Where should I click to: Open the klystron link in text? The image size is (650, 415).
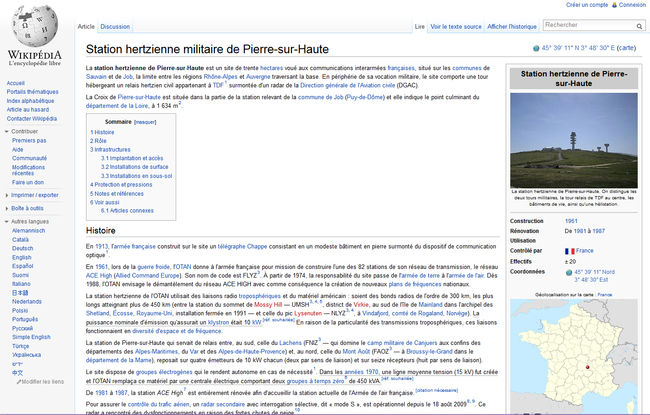coord(218,323)
